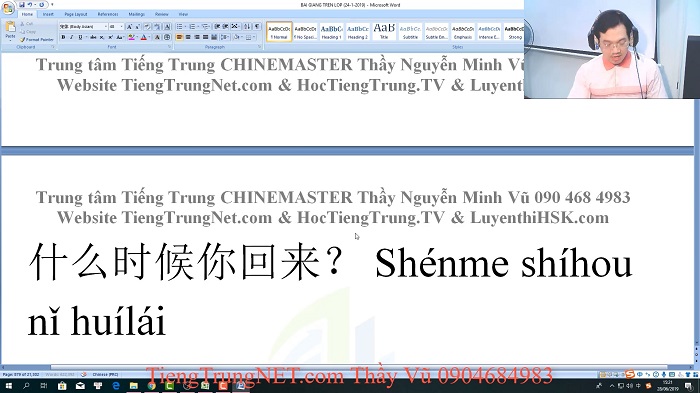700x393 pixels.
Task: Expand the Paste options arrow
Action: pyautogui.click(x=10, y=41)
